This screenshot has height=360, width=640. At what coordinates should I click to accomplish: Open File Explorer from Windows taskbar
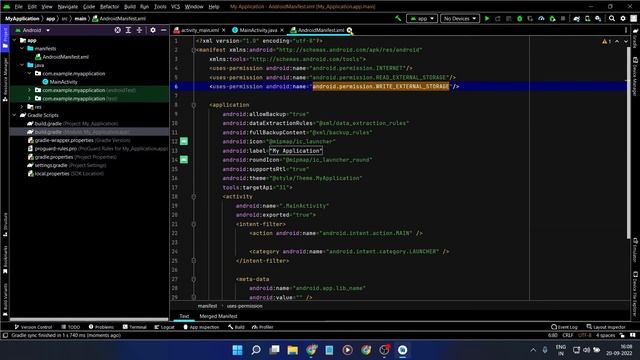tap(293, 350)
